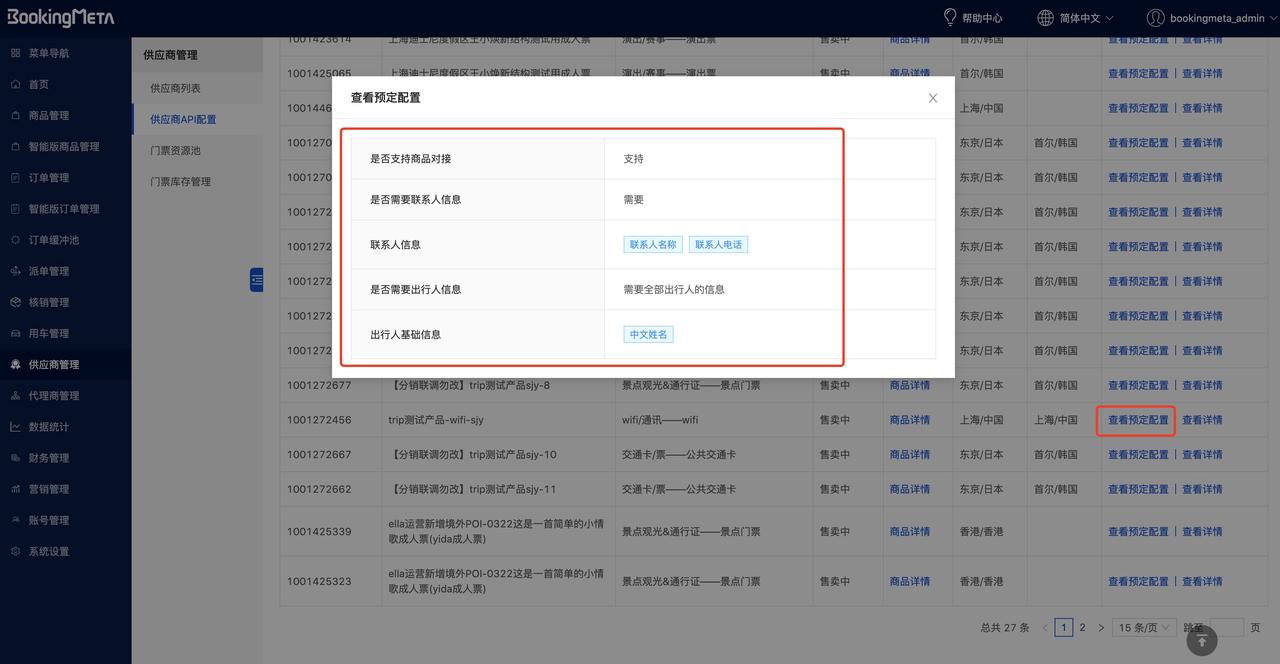The width and height of the screenshot is (1280, 664).
Task: Click the next page arrow in pagination
Action: pos(1101,627)
